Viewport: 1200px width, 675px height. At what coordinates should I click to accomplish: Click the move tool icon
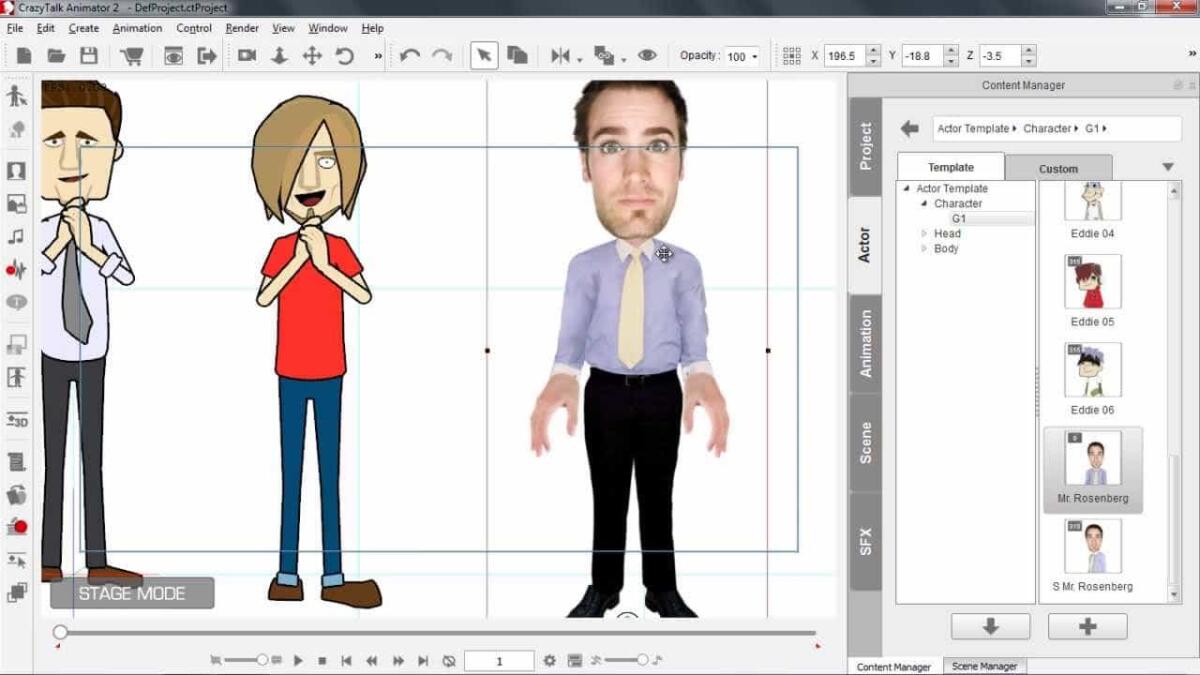(312, 56)
